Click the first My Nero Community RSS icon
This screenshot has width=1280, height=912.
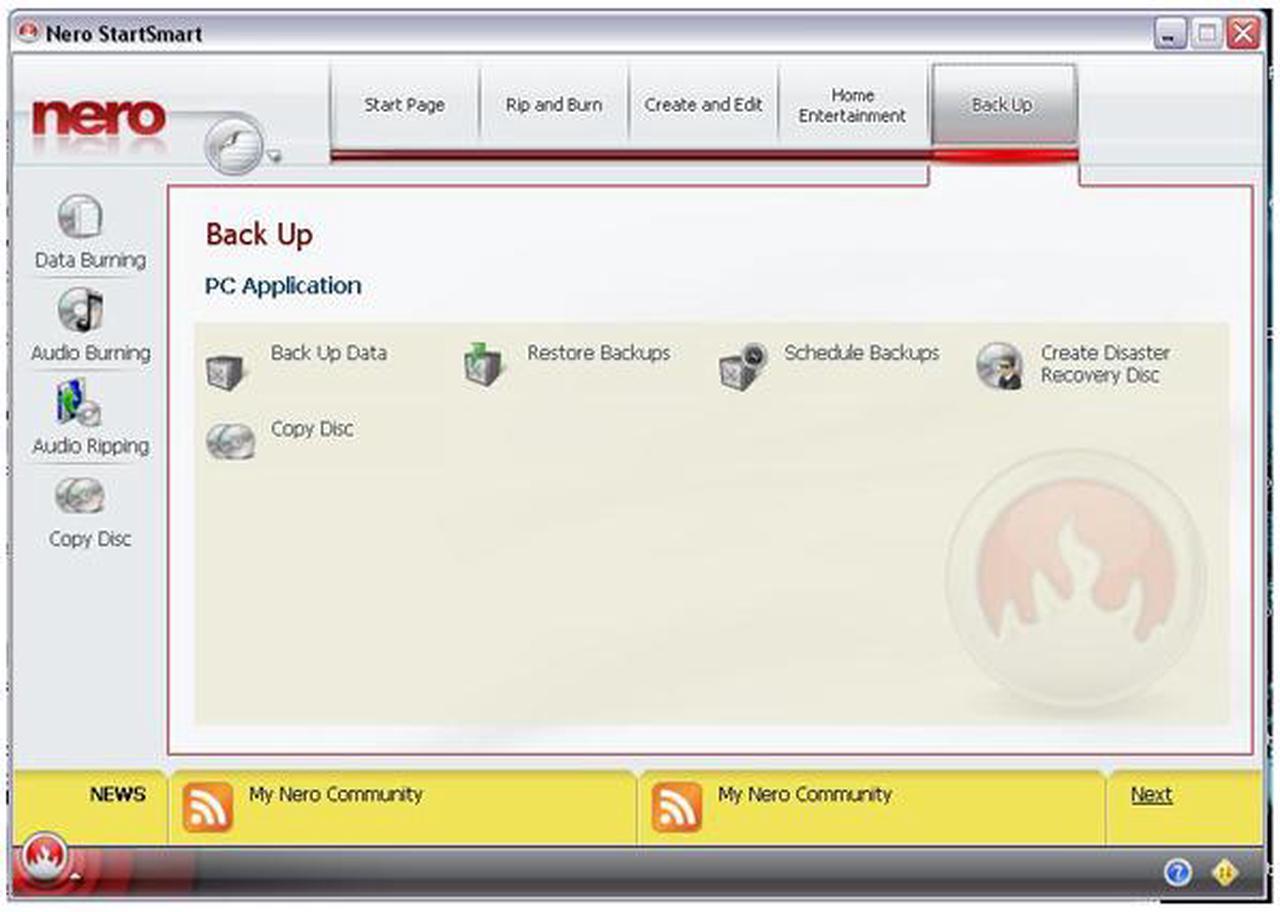[x=207, y=807]
